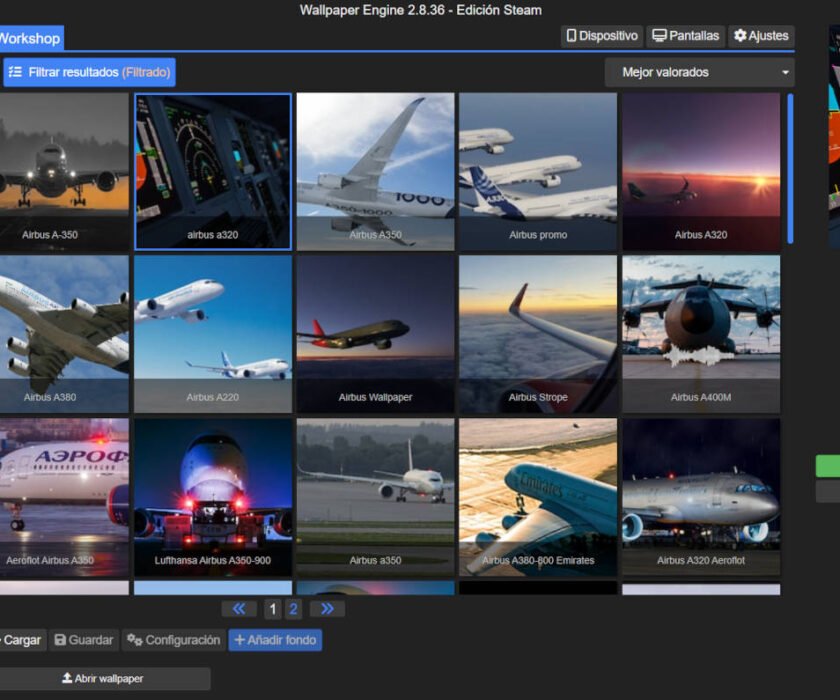Select the Airbus A400M wallpaper thumbnail
840x700 pixels.
point(701,334)
